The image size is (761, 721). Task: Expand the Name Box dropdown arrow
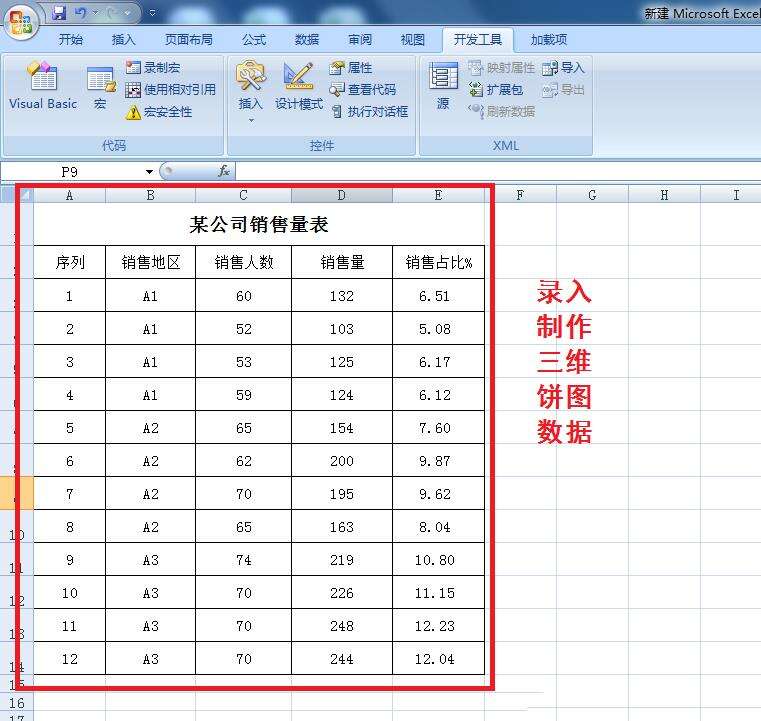[x=149, y=172]
